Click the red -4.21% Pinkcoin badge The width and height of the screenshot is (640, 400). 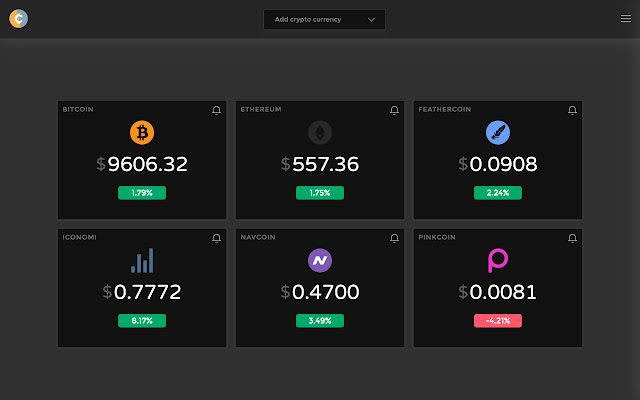(498, 321)
